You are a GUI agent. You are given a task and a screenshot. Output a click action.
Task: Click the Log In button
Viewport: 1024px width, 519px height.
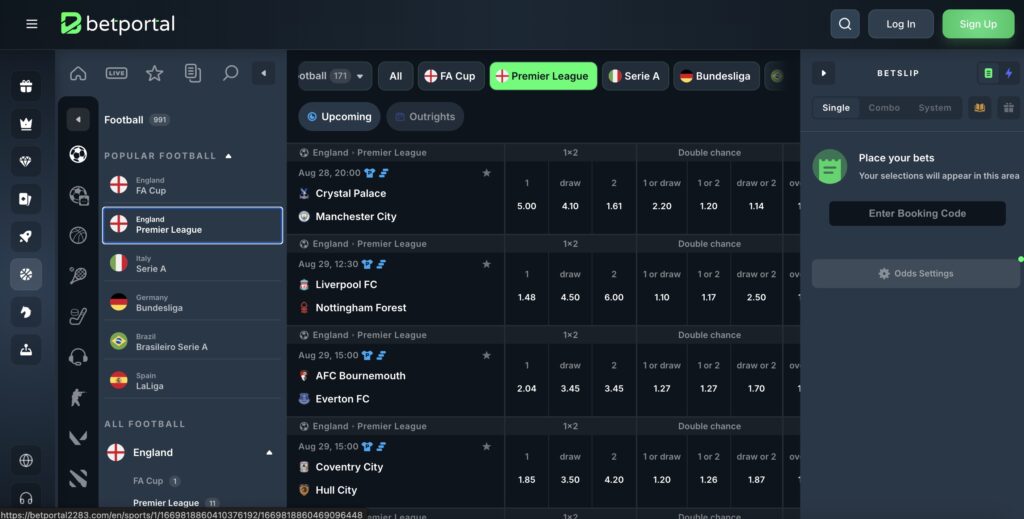[901, 24]
